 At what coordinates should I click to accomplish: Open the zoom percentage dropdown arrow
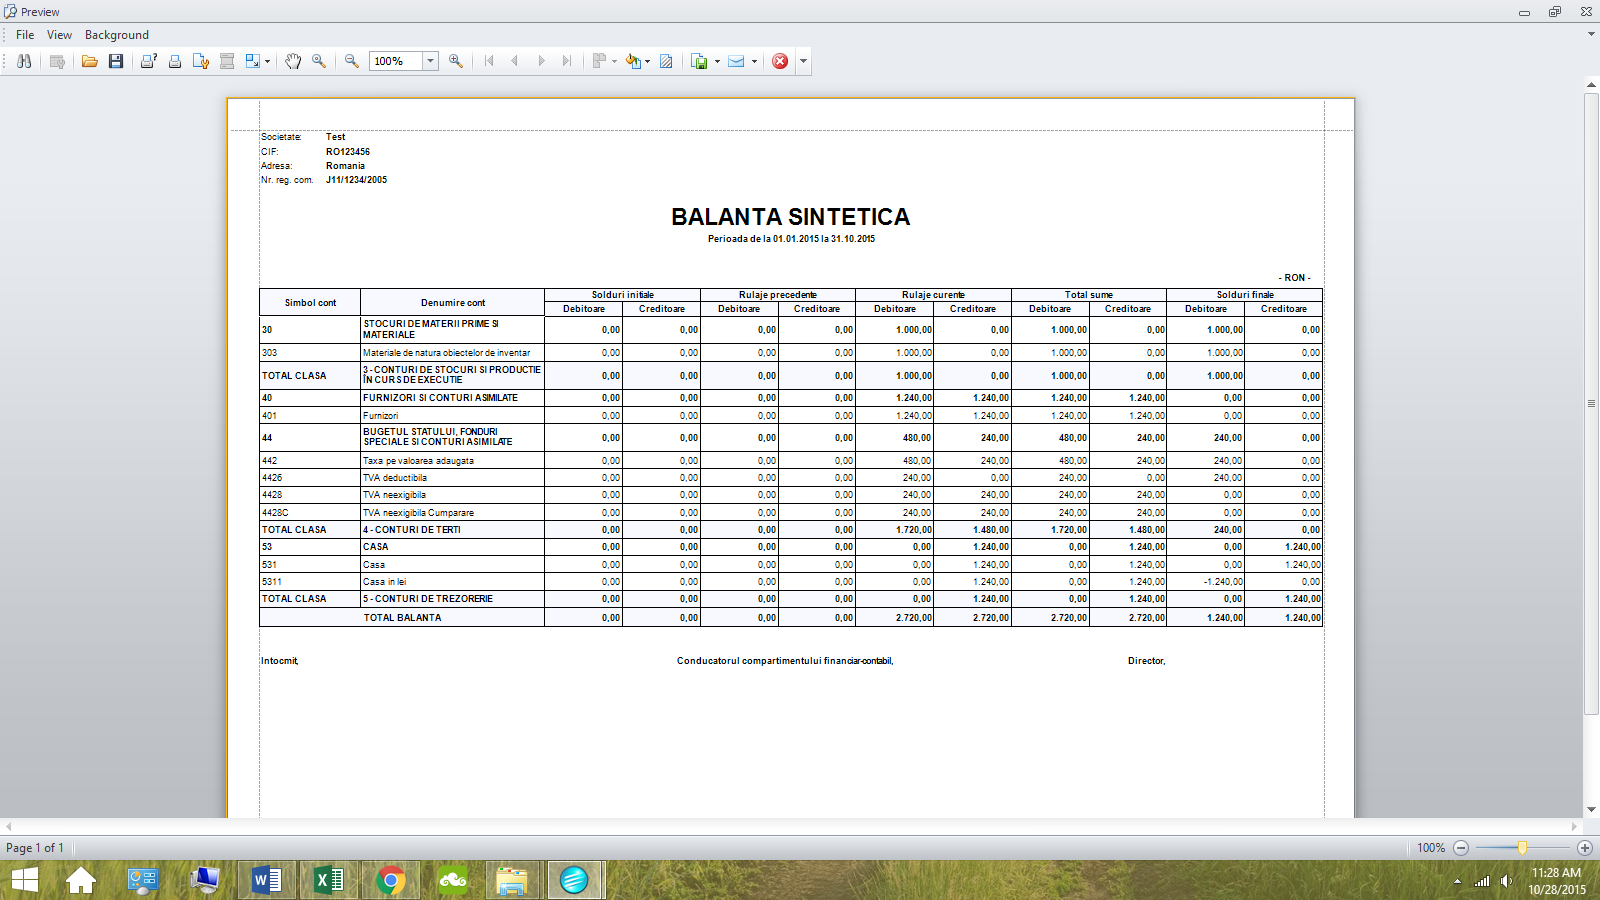[x=431, y=61]
